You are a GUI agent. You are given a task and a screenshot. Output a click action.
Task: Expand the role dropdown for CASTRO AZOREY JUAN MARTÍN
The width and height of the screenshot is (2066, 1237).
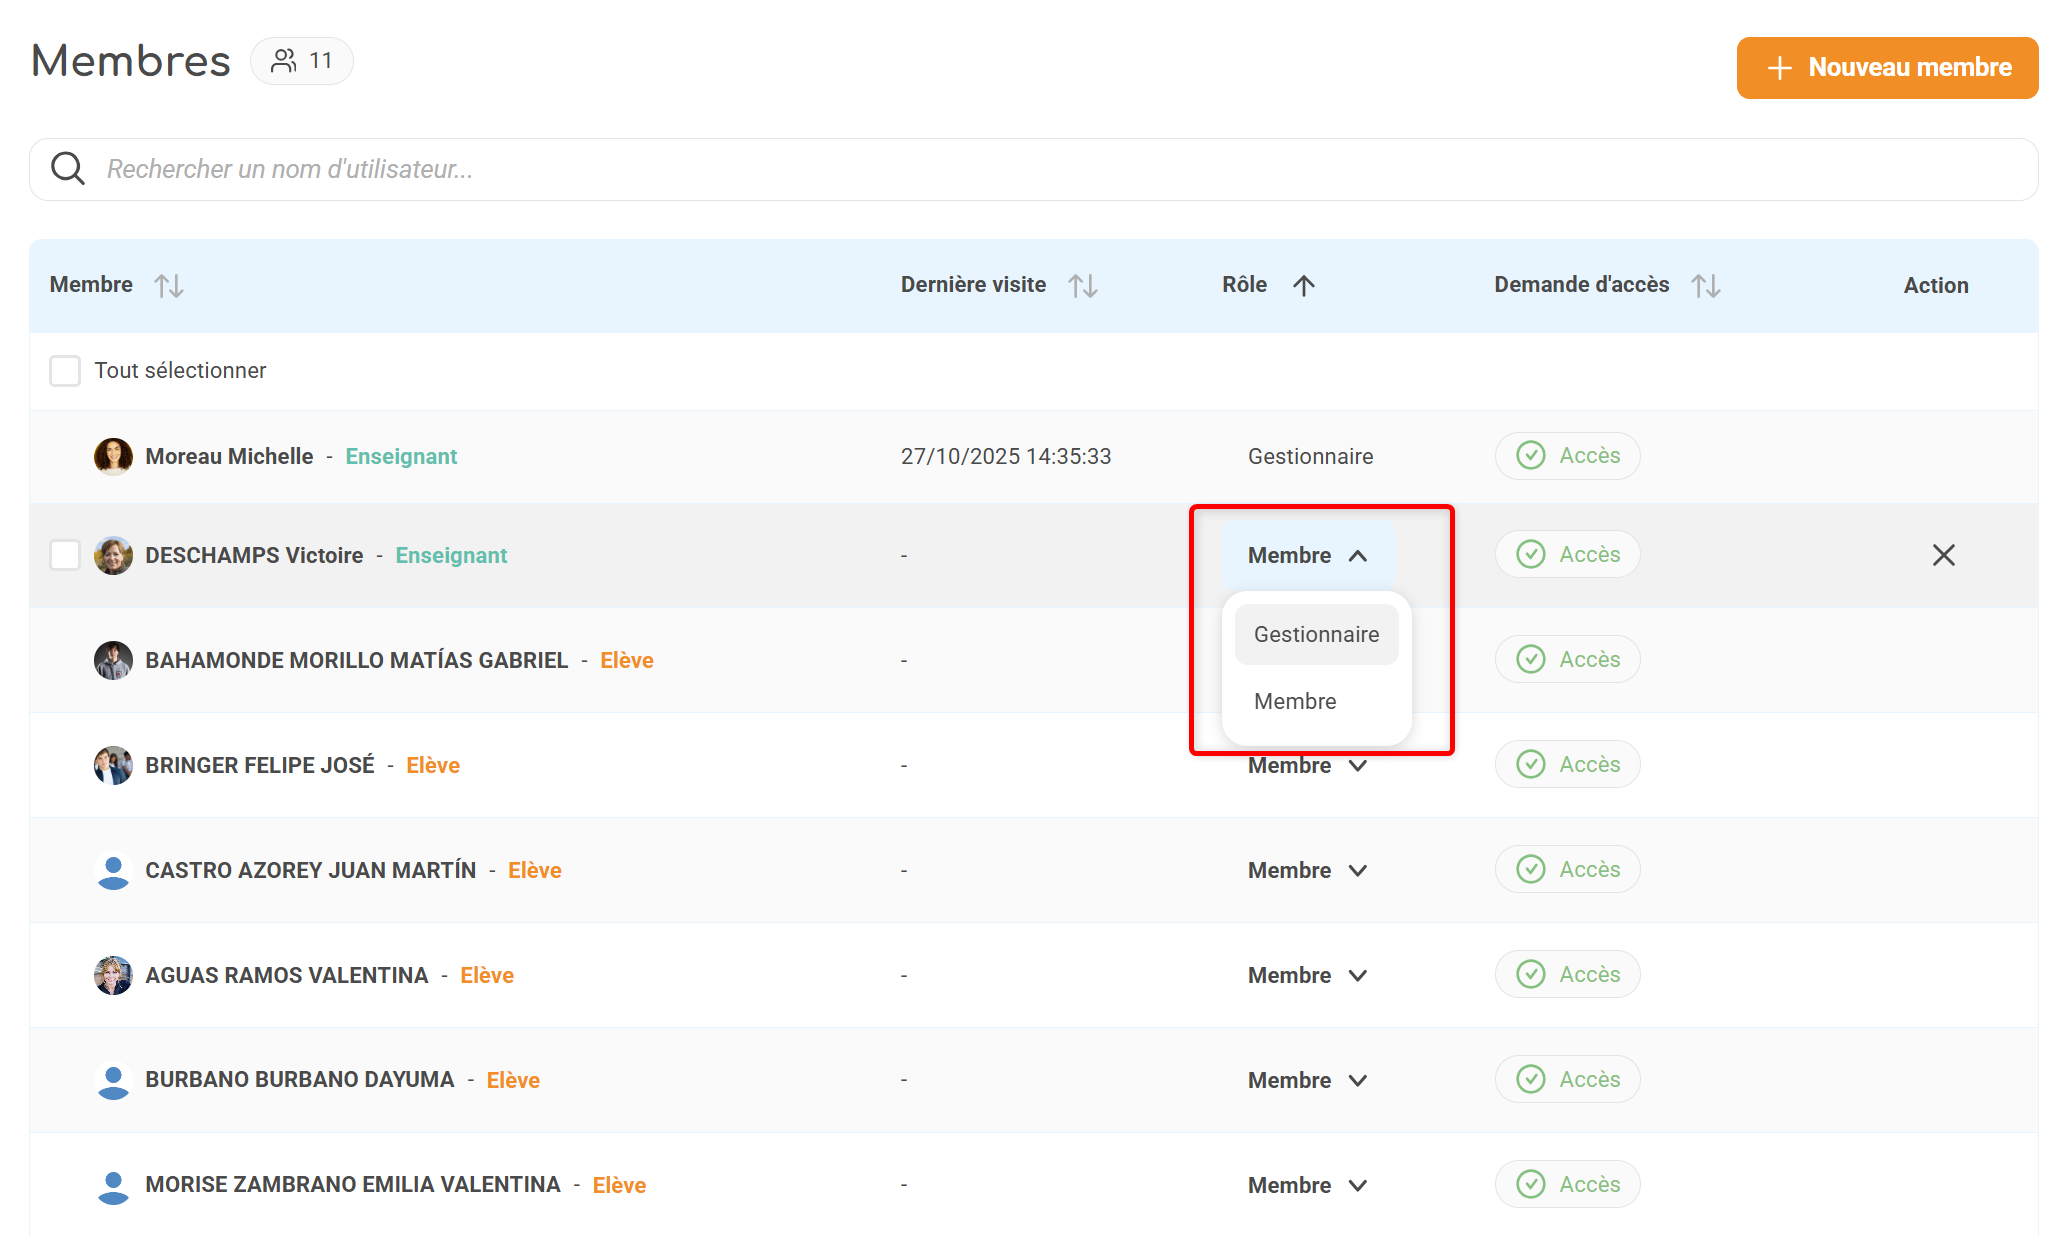pyautogui.click(x=1307, y=870)
